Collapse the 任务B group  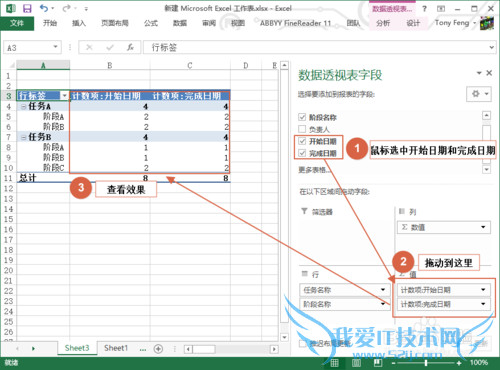coord(24,137)
